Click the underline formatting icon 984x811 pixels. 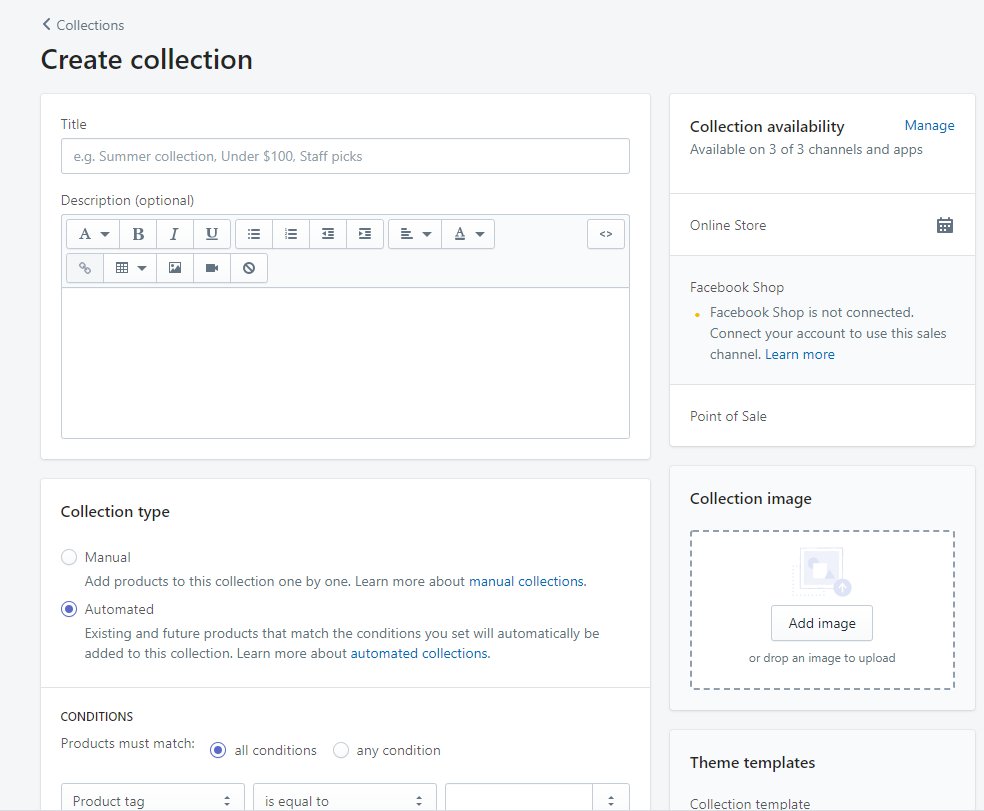click(x=211, y=234)
